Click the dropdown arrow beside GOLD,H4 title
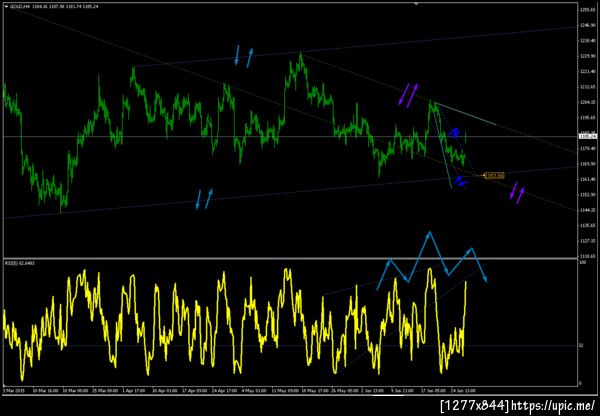 [x=6, y=7]
